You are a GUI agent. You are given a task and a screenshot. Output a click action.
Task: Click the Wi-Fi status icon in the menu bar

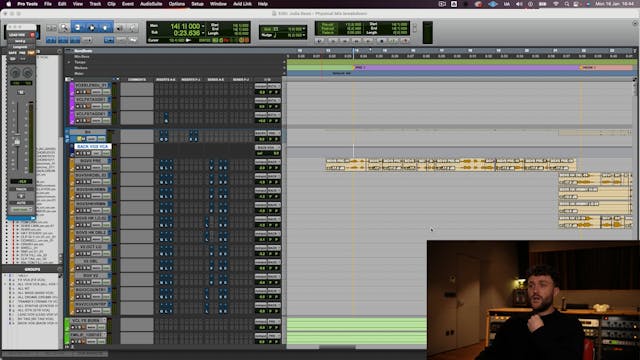[x=556, y=4]
